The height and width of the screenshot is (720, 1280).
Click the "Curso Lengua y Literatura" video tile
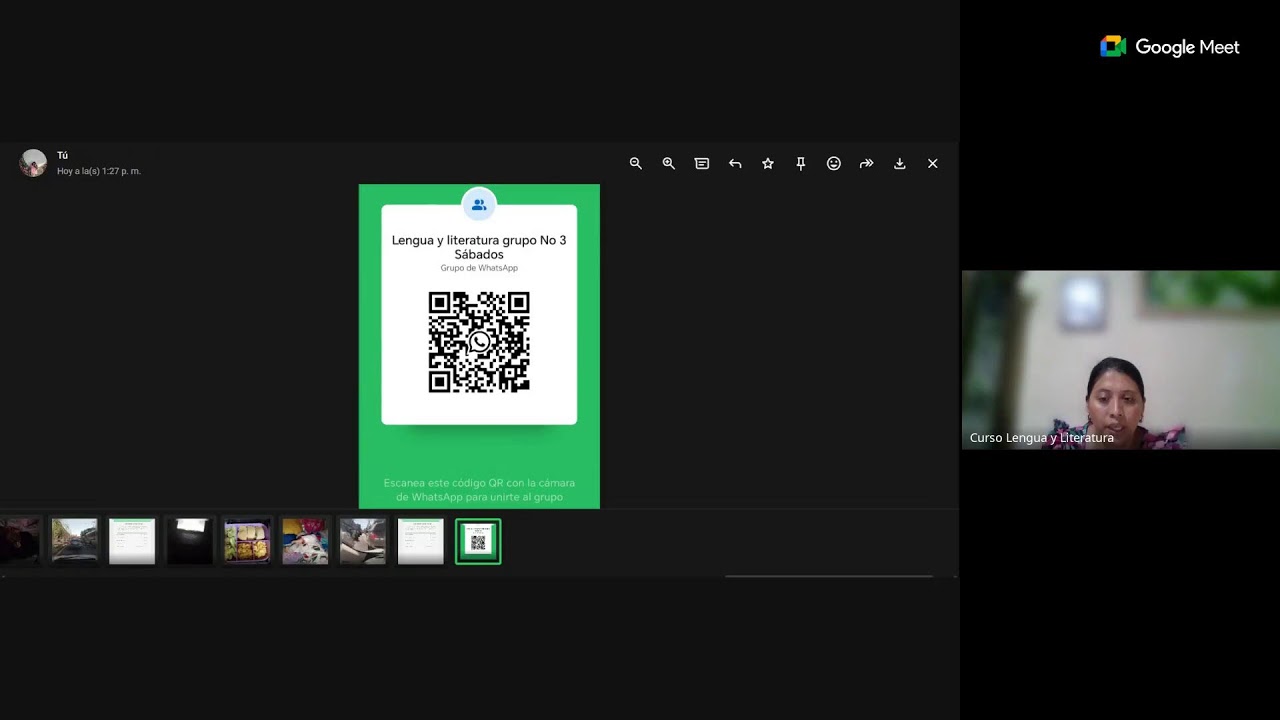pyautogui.click(x=1120, y=360)
